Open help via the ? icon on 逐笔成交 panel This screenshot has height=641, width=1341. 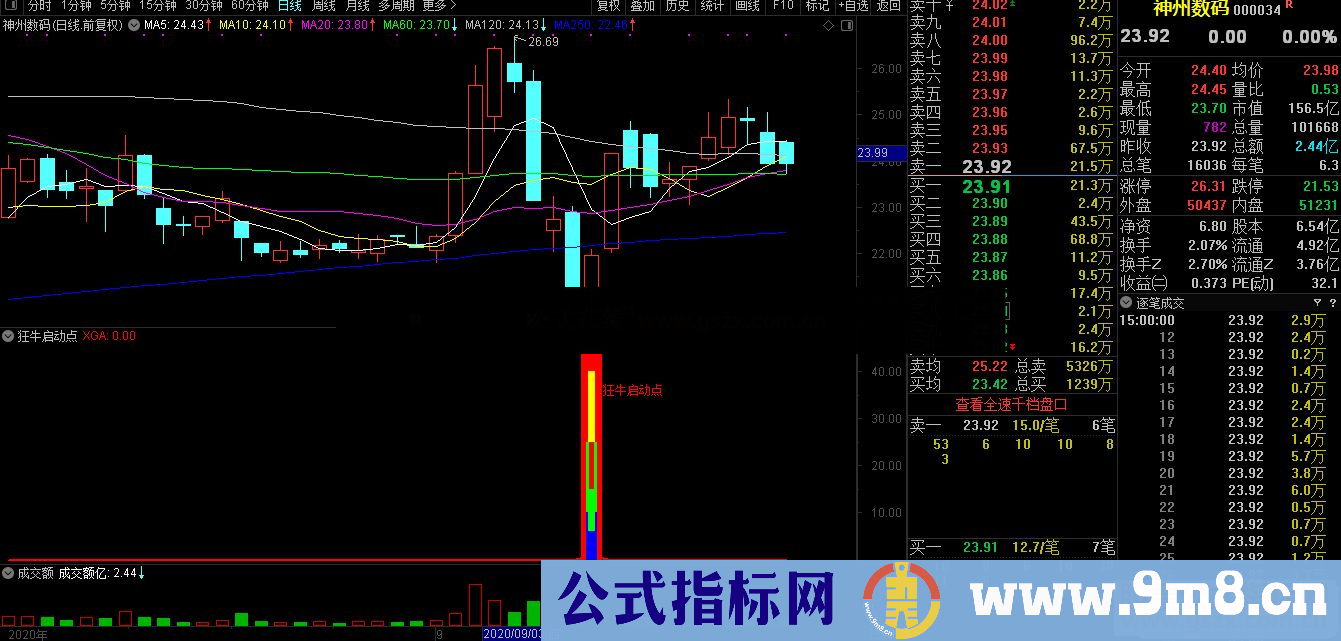tap(1333, 303)
